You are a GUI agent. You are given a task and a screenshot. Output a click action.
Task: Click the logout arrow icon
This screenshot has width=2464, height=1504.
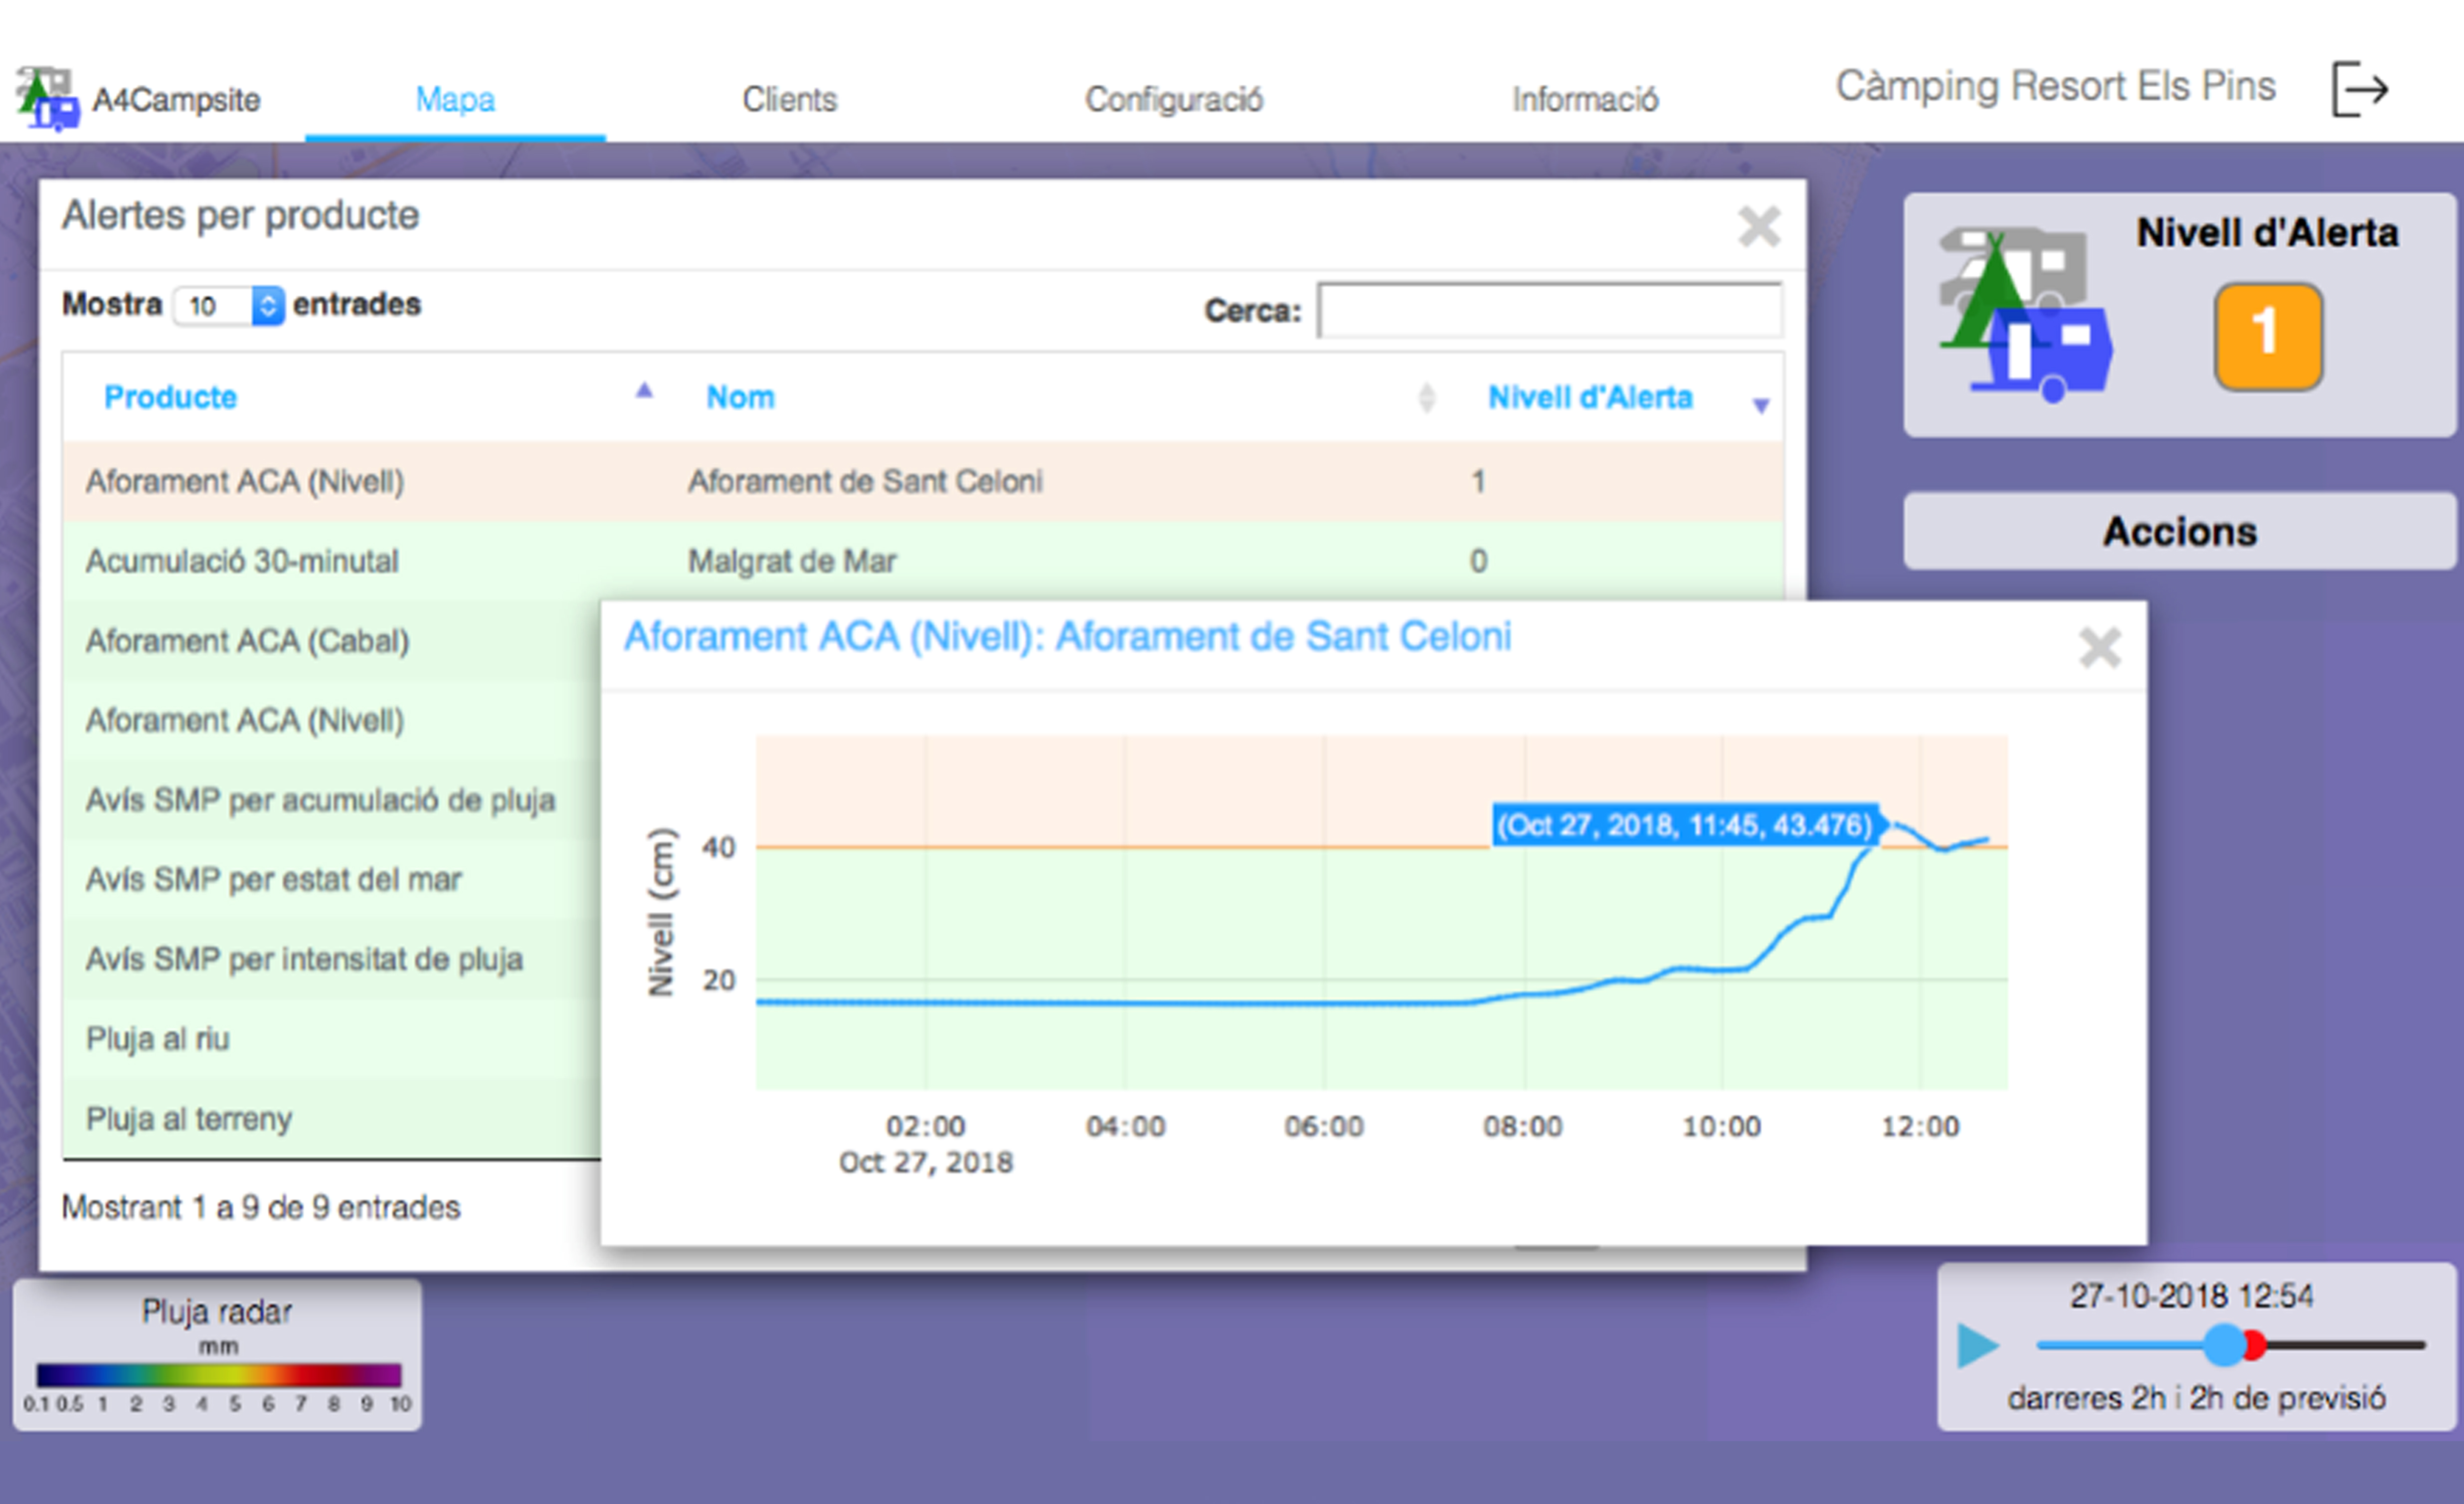[x=2360, y=89]
